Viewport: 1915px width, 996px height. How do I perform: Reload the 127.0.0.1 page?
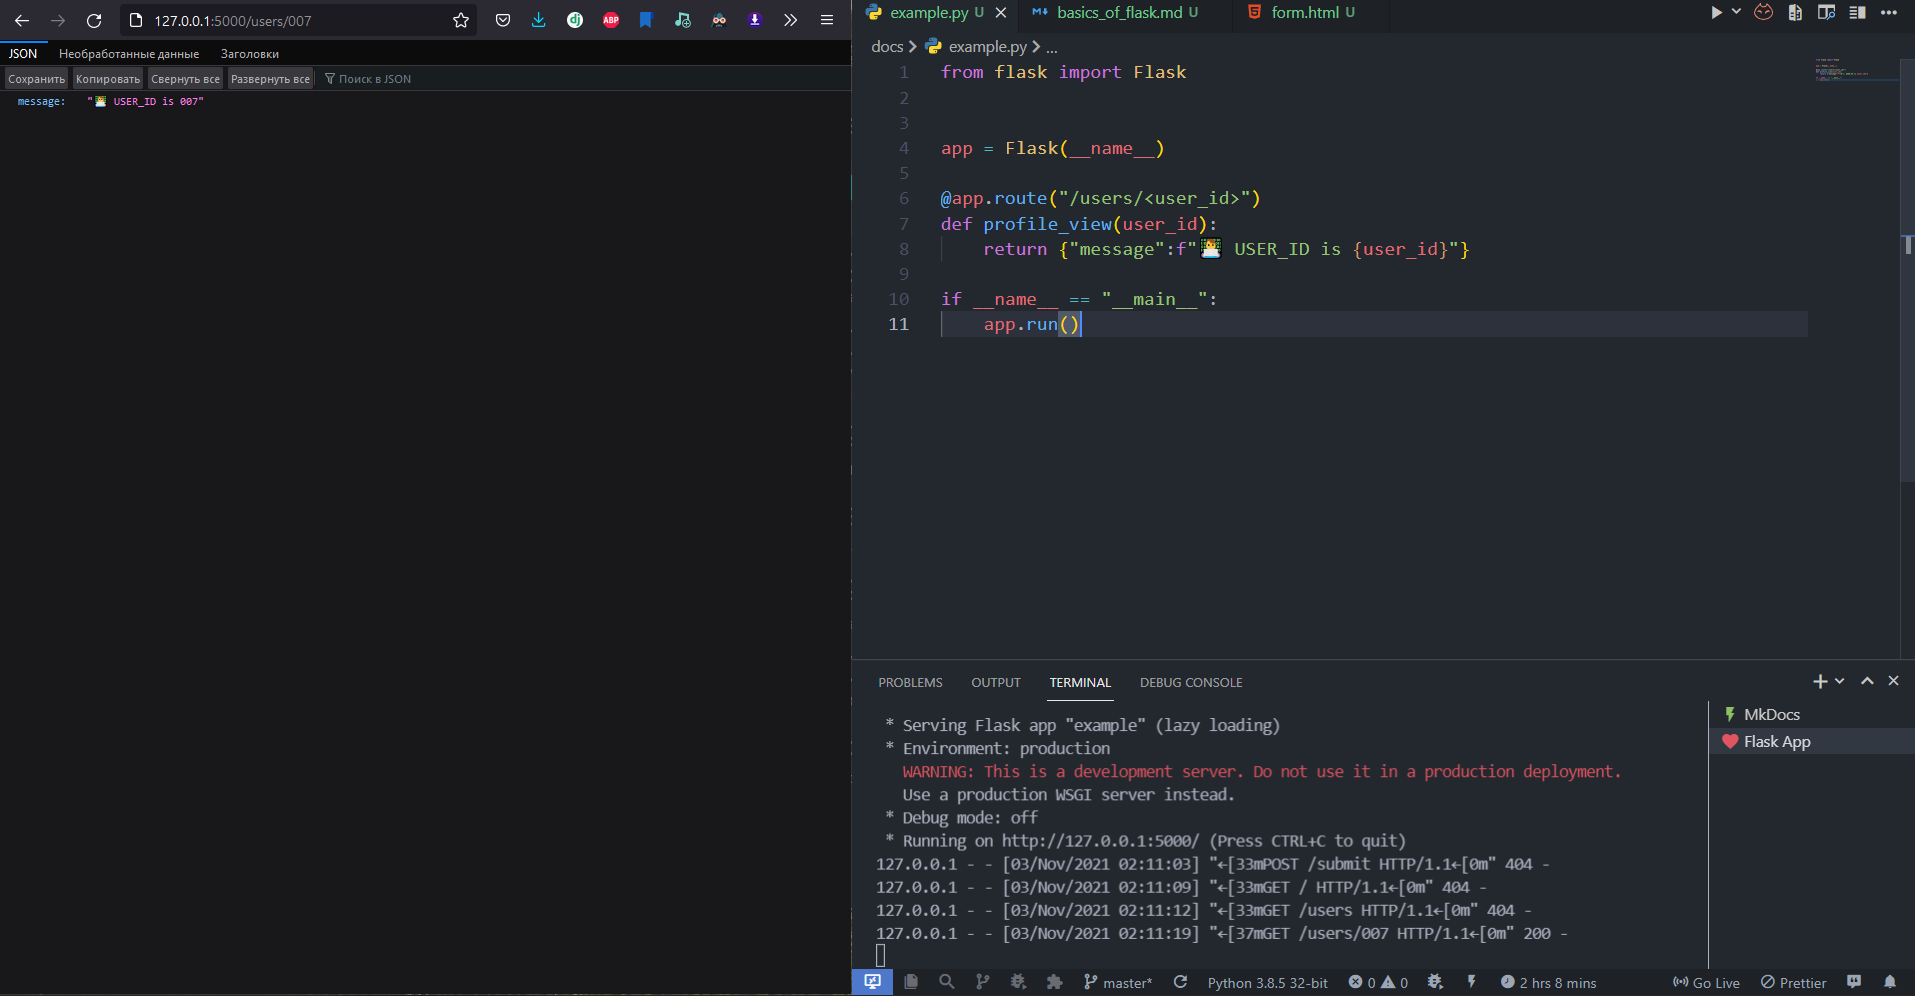[94, 20]
